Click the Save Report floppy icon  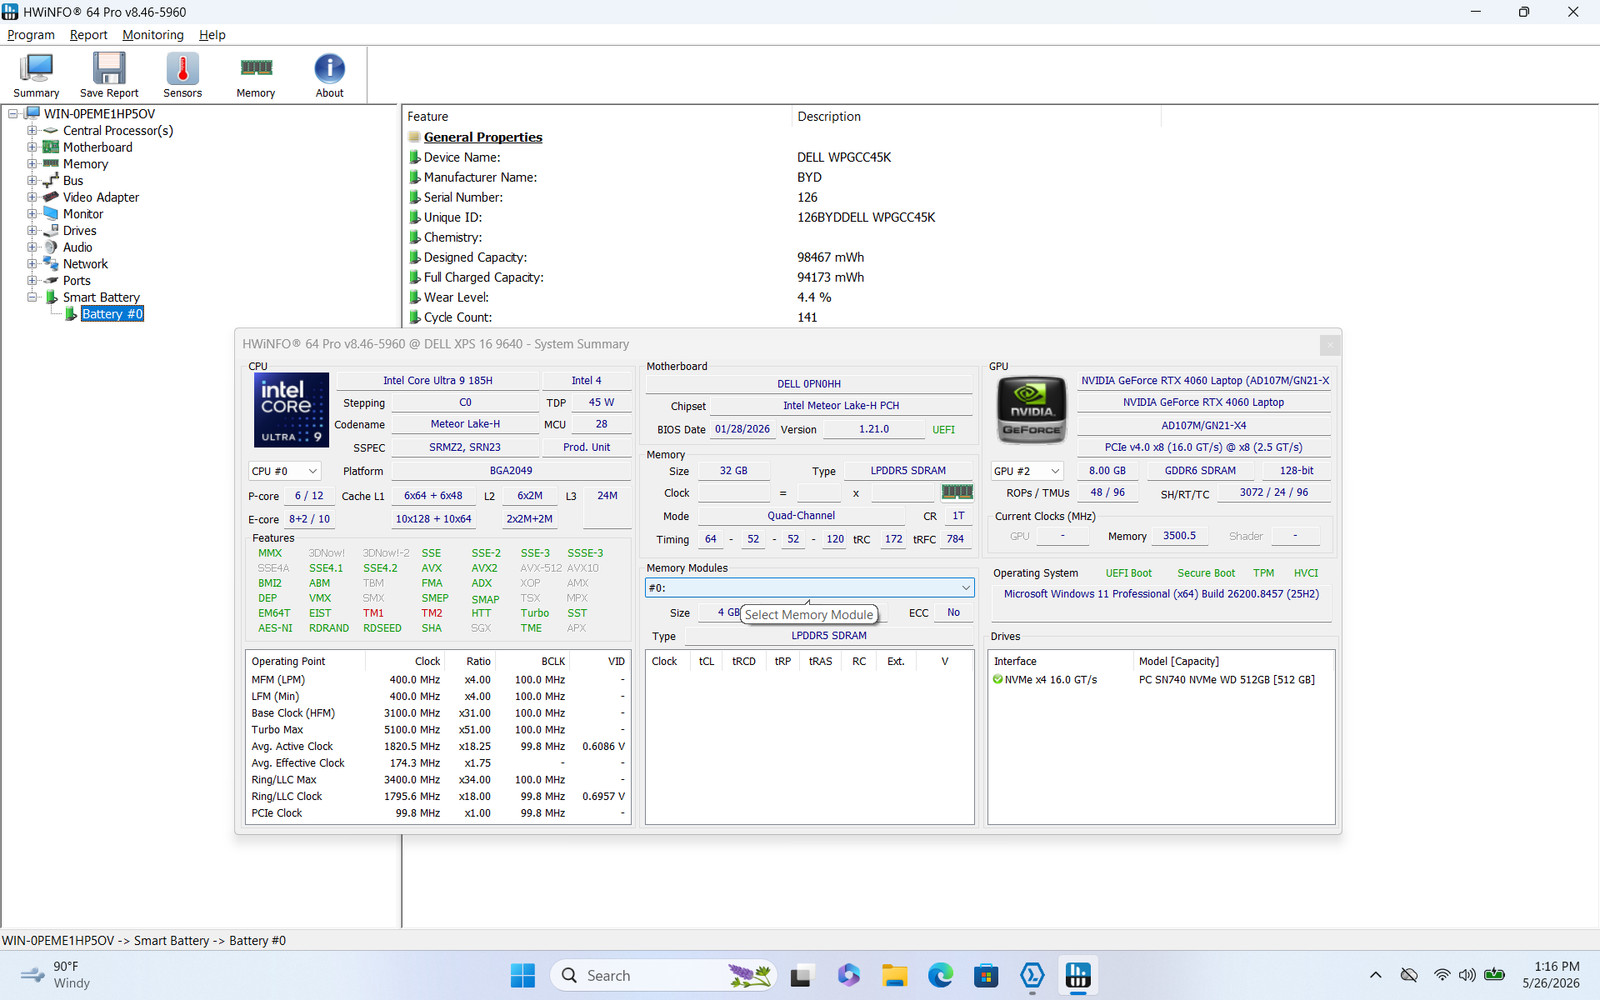tap(109, 75)
